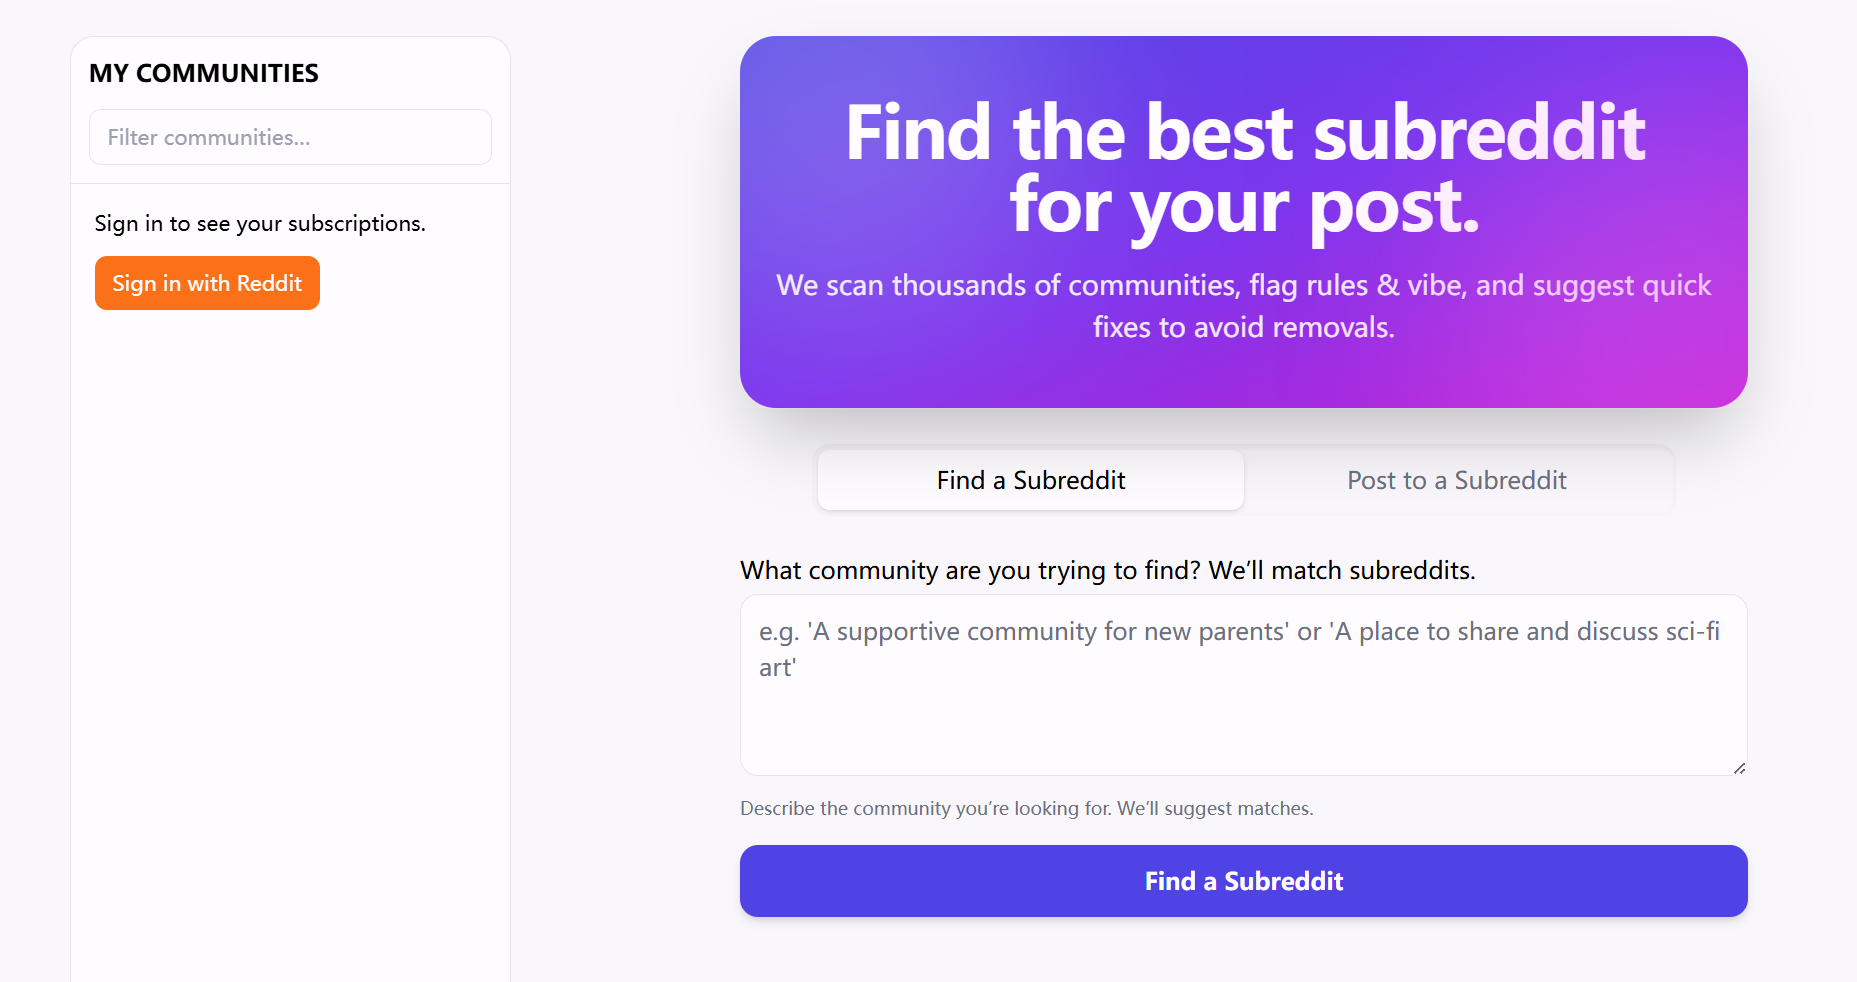Click the 'We scan thousands of communities' subtitle line
The image size is (1857, 982).
tap(1243, 285)
